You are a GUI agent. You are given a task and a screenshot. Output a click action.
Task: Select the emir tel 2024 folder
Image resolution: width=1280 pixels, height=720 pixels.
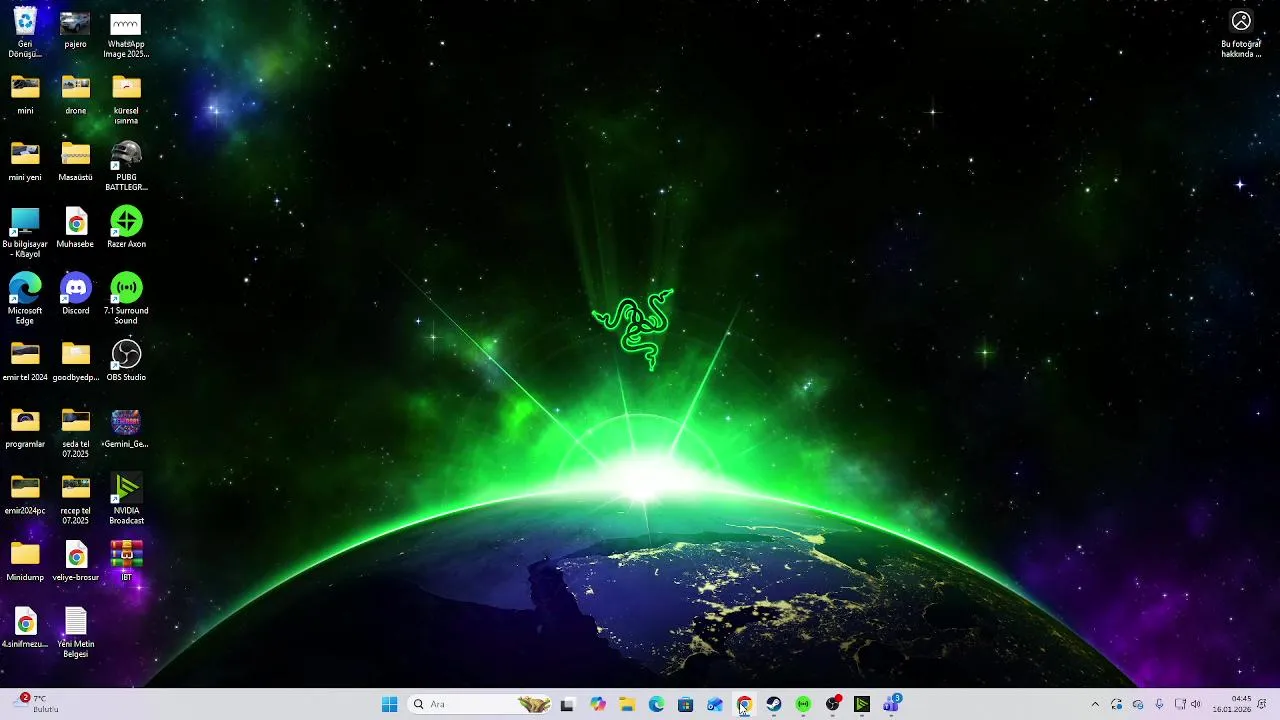[x=25, y=362]
